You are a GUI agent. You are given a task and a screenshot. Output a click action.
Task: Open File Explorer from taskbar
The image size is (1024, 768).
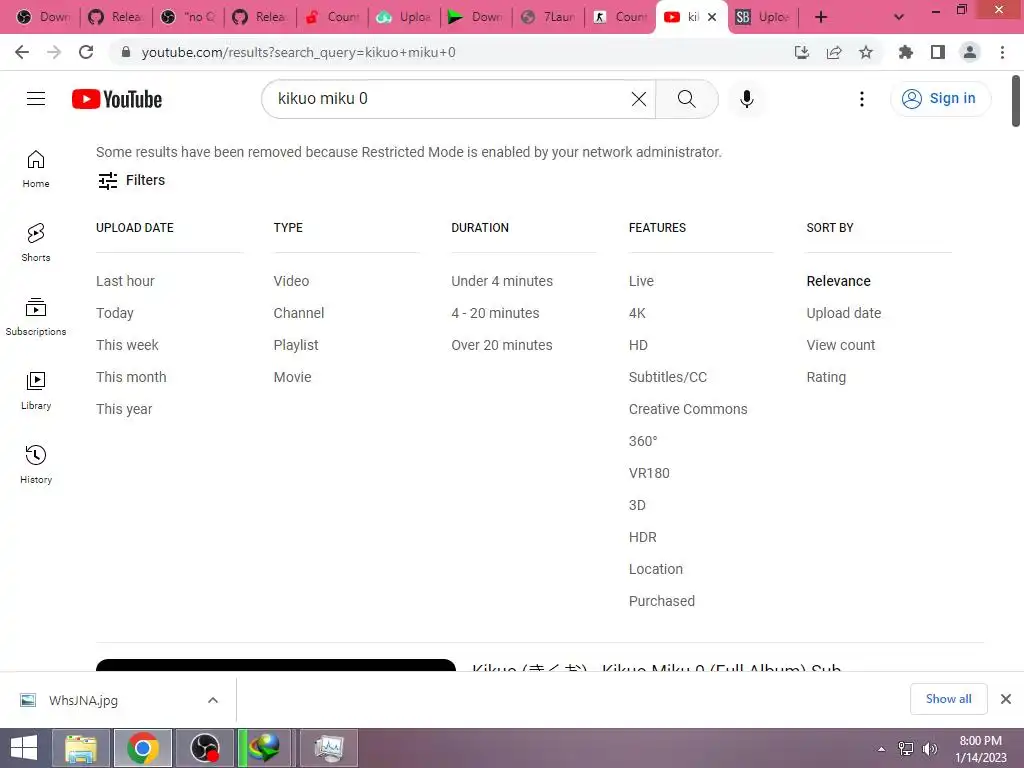point(81,748)
